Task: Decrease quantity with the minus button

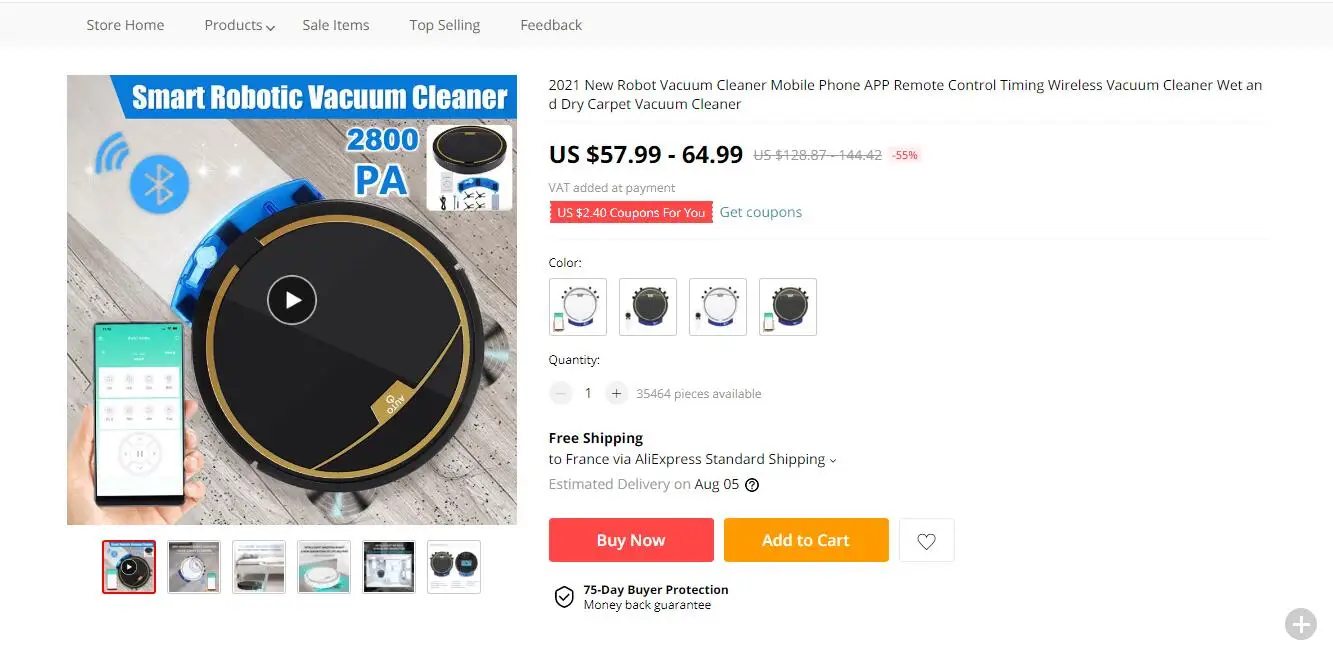Action: click(561, 393)
